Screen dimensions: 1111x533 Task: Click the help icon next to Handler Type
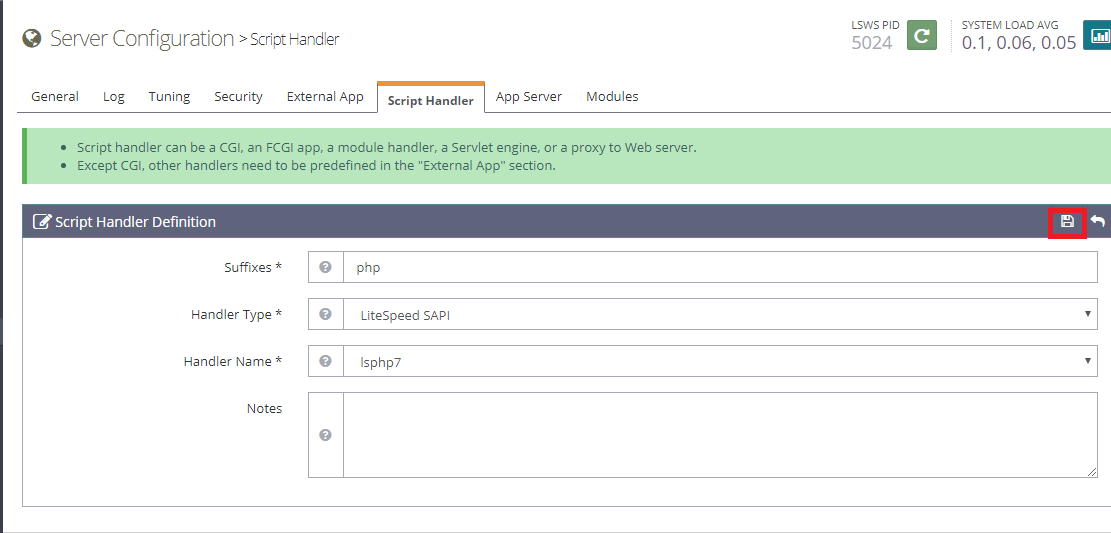[325, 314]
